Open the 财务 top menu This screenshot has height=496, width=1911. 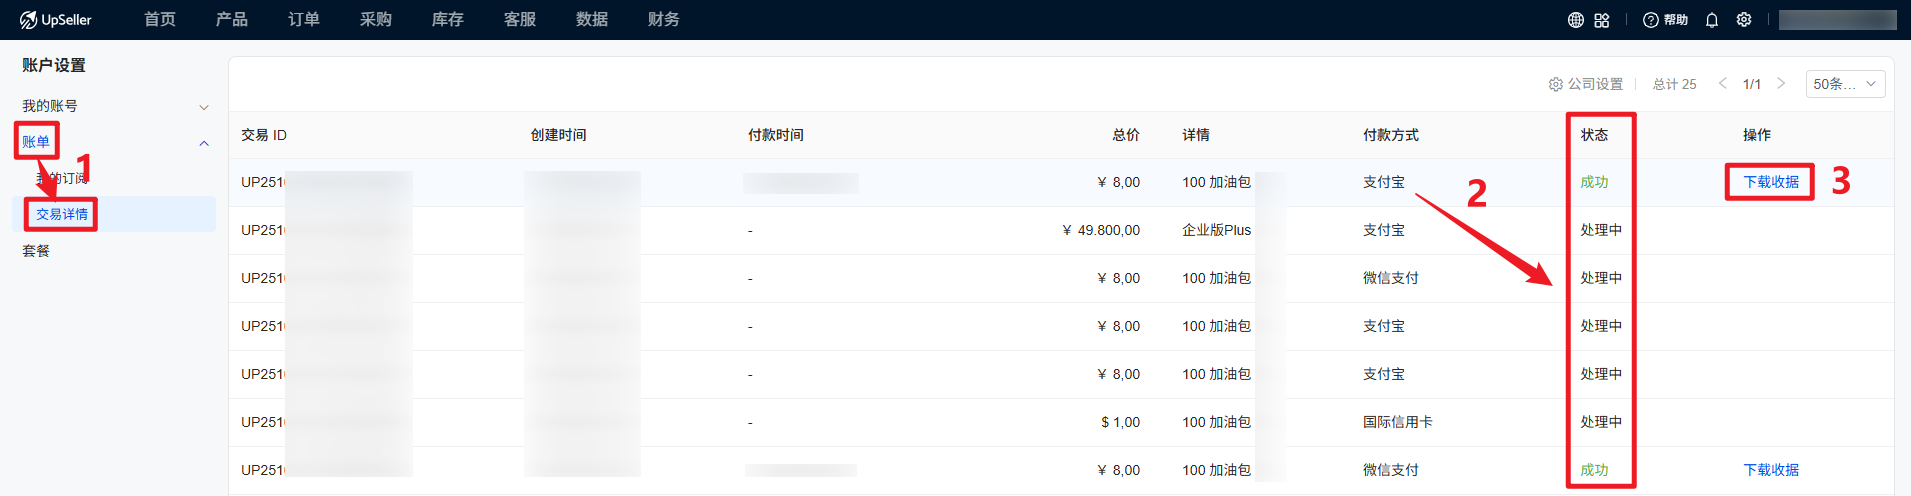pyautogui.click(x=664, y=20)
